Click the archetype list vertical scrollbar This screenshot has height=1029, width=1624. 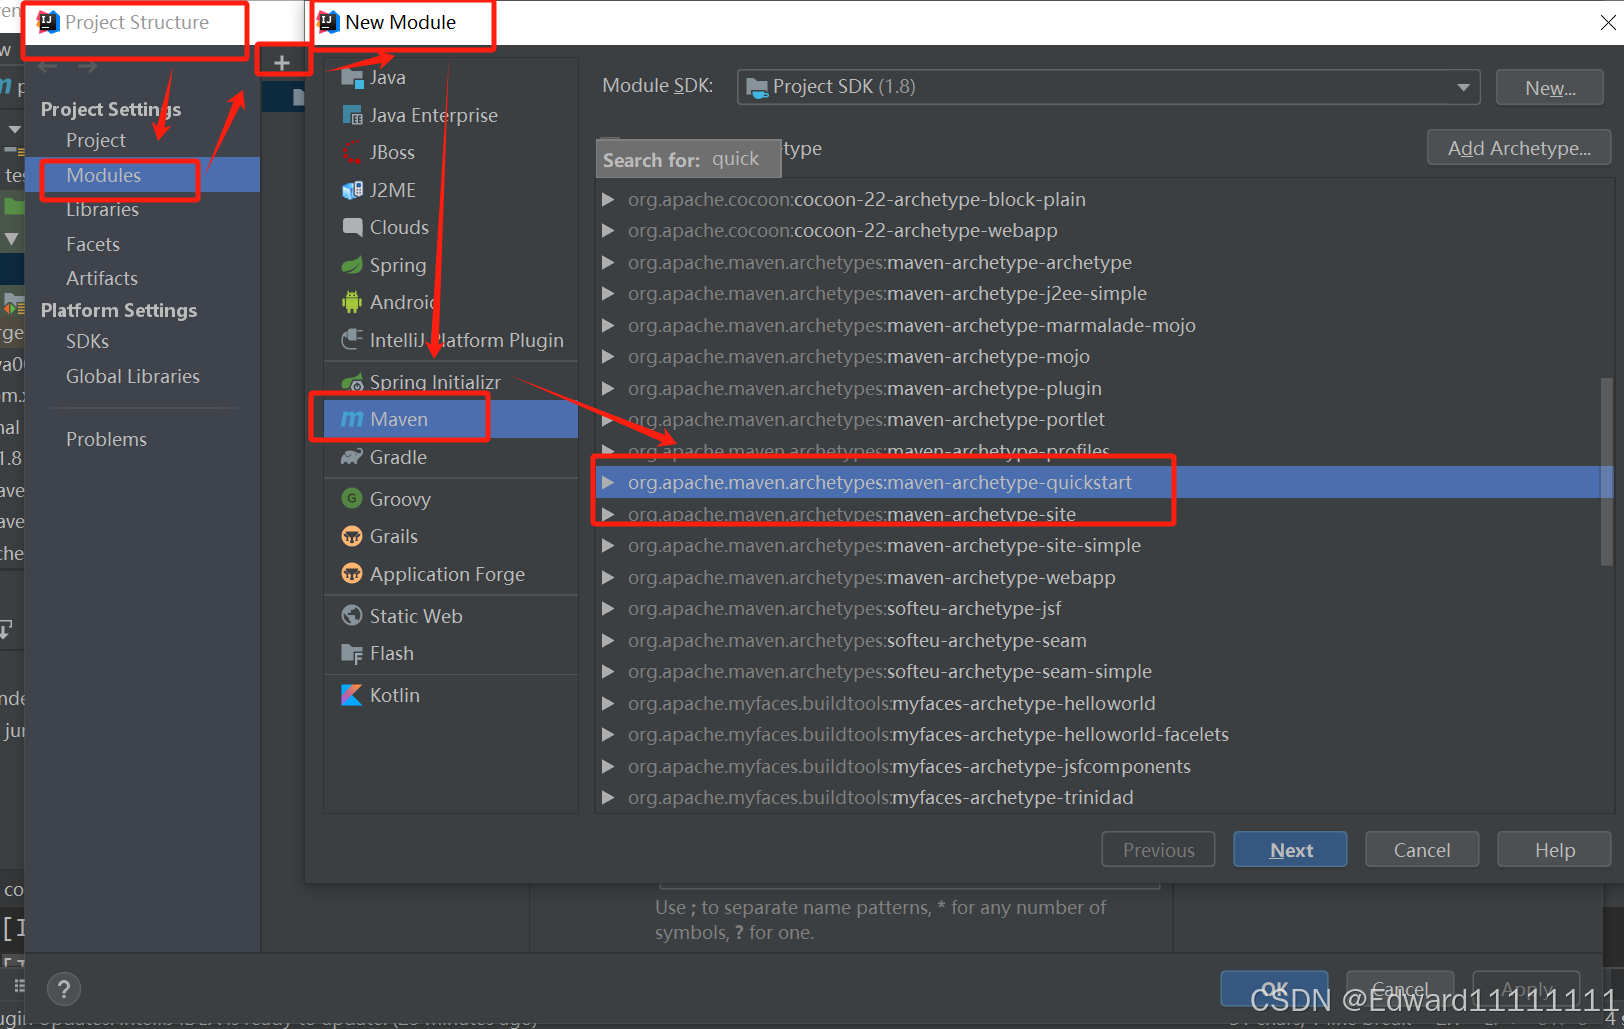coord(1606,470)
